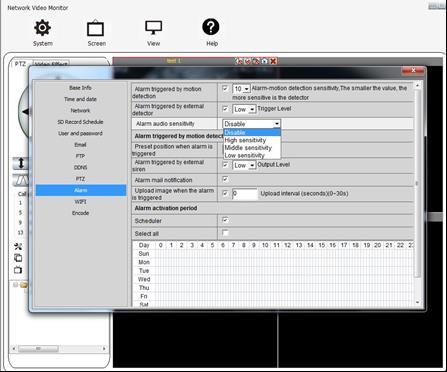Toggle Alarm mail notification checkbox
This screenshot has width=447, height=372.
[225, 179]
